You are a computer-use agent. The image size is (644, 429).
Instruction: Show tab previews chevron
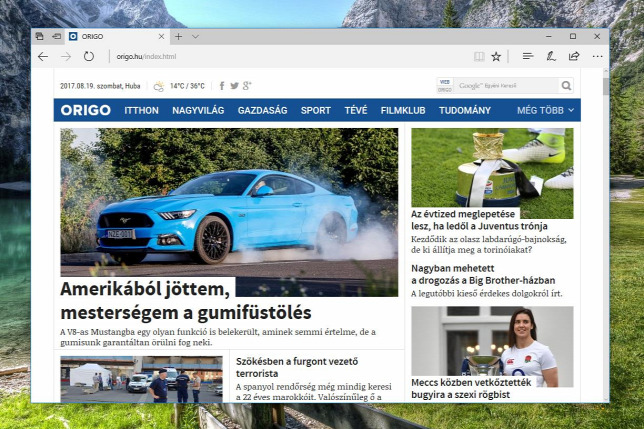(x=196, y=37)
